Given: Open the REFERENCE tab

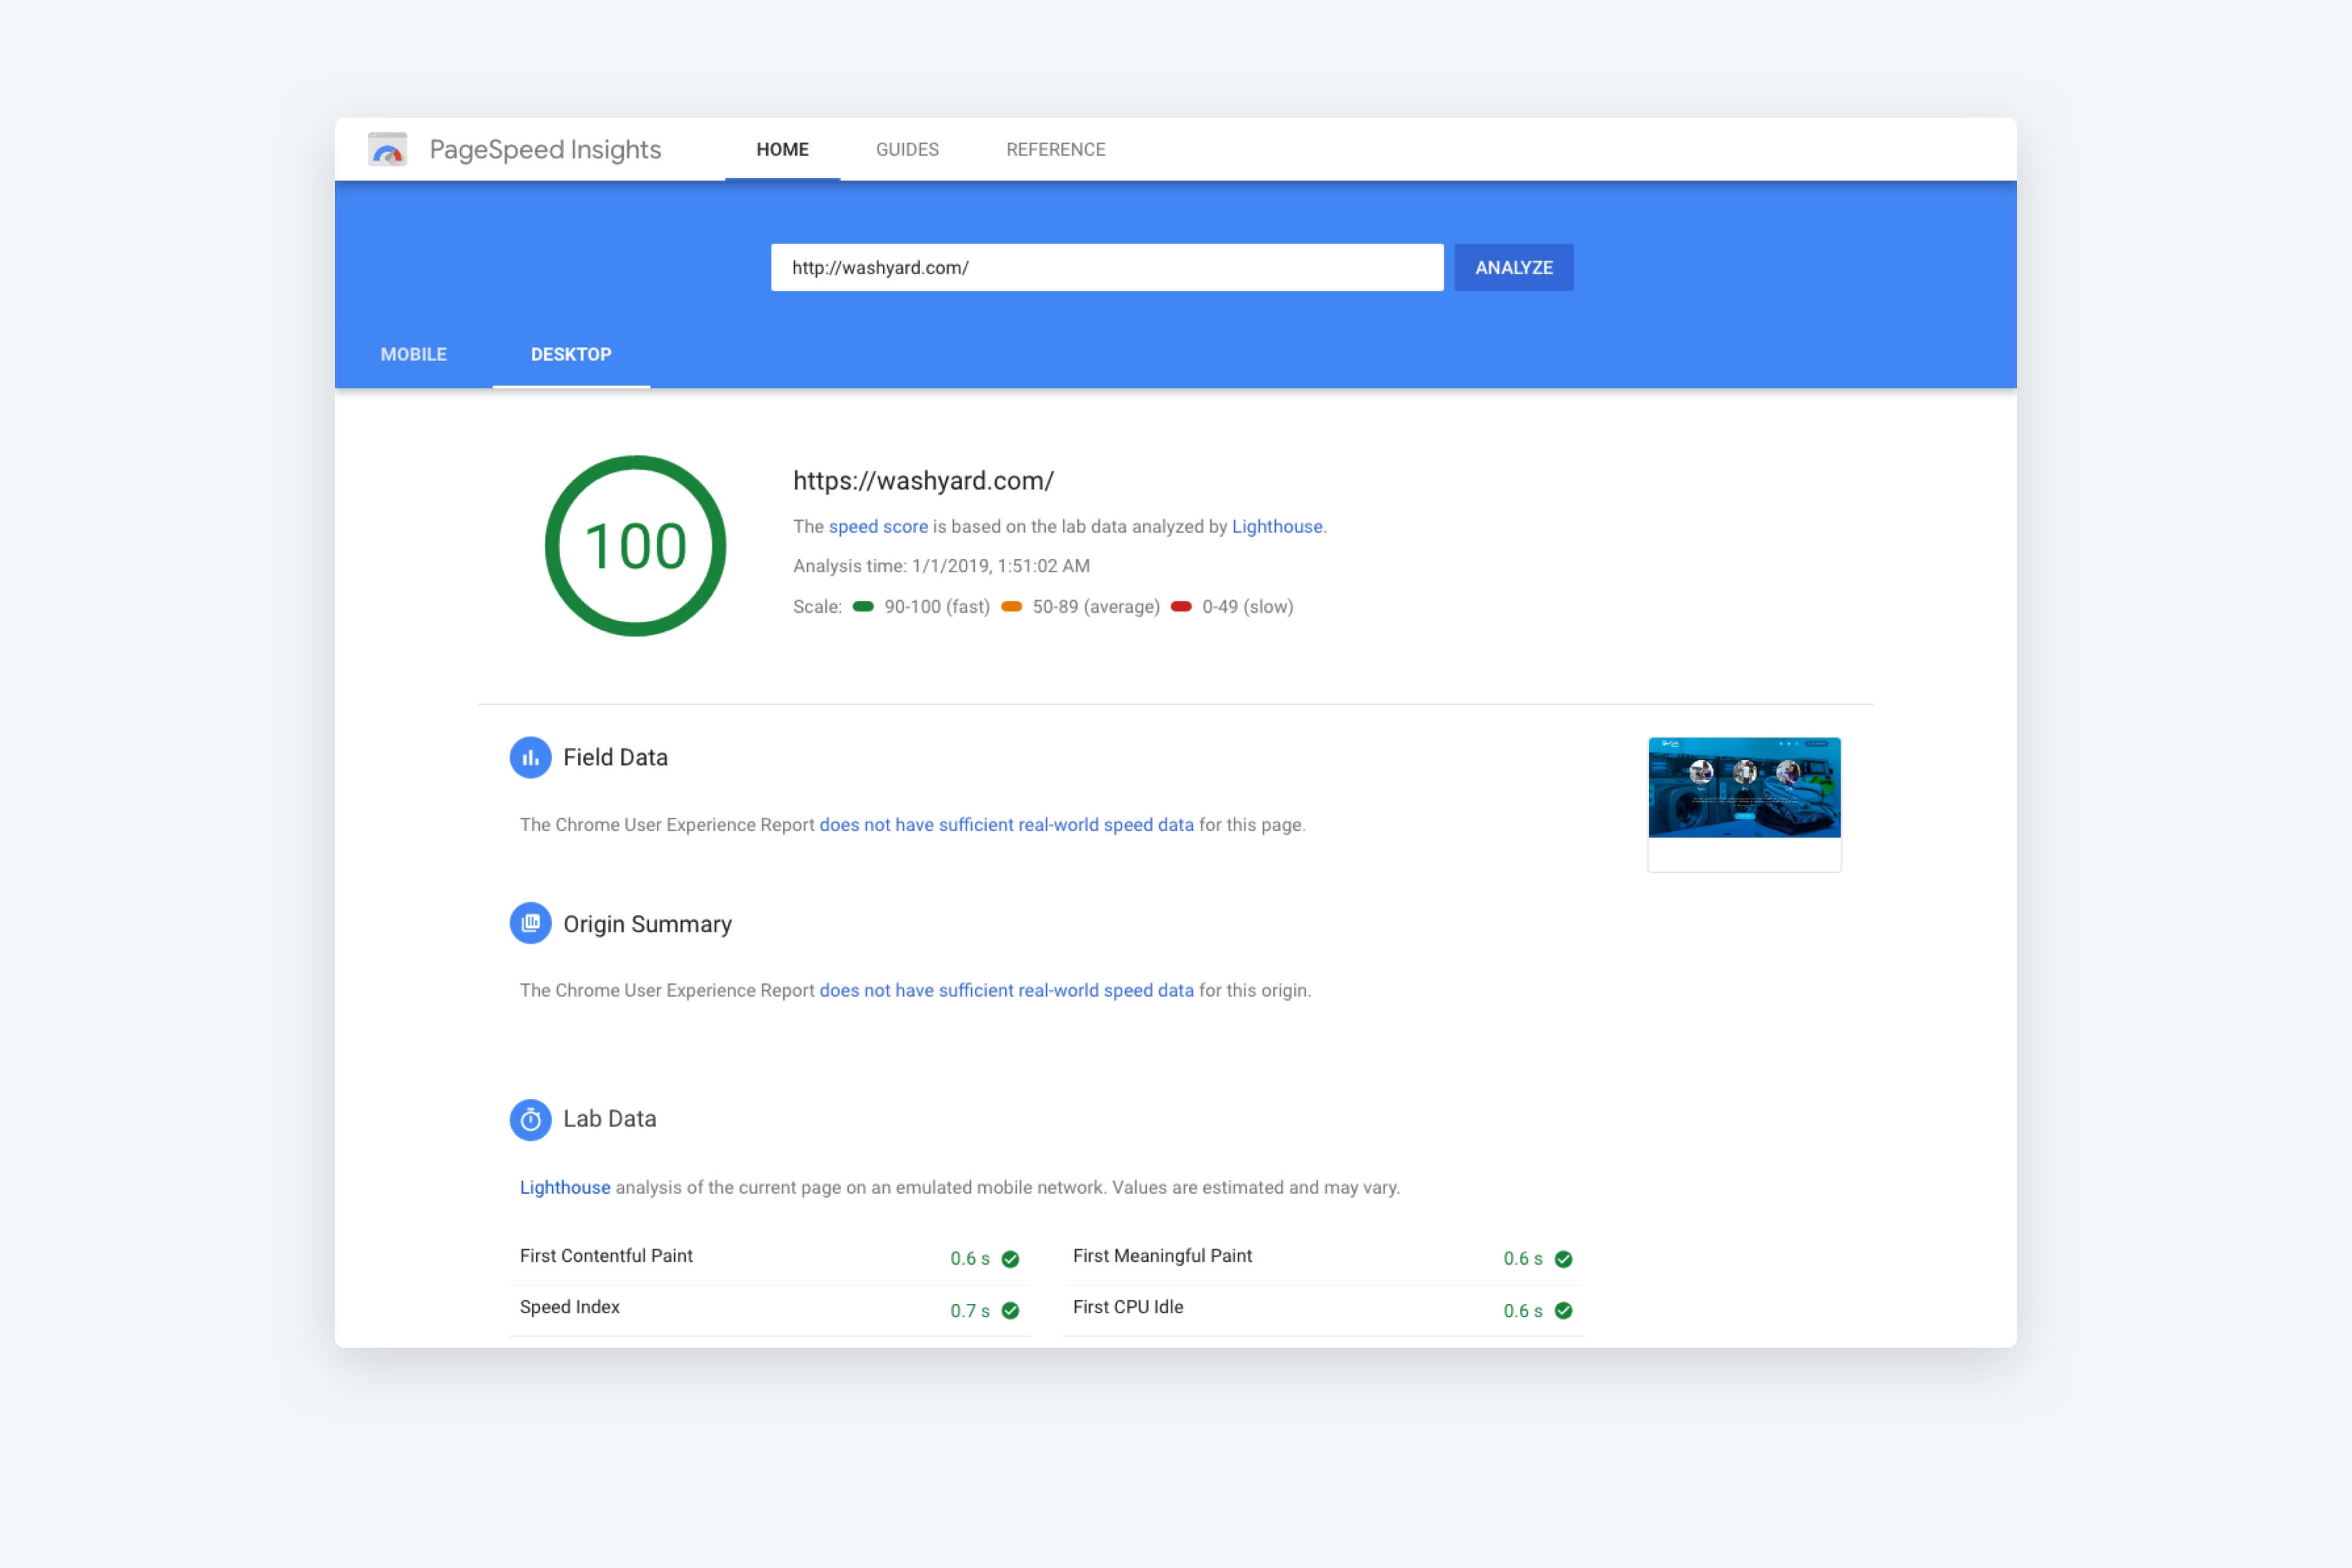Looking at the screenshot, I should (1055, 149).
